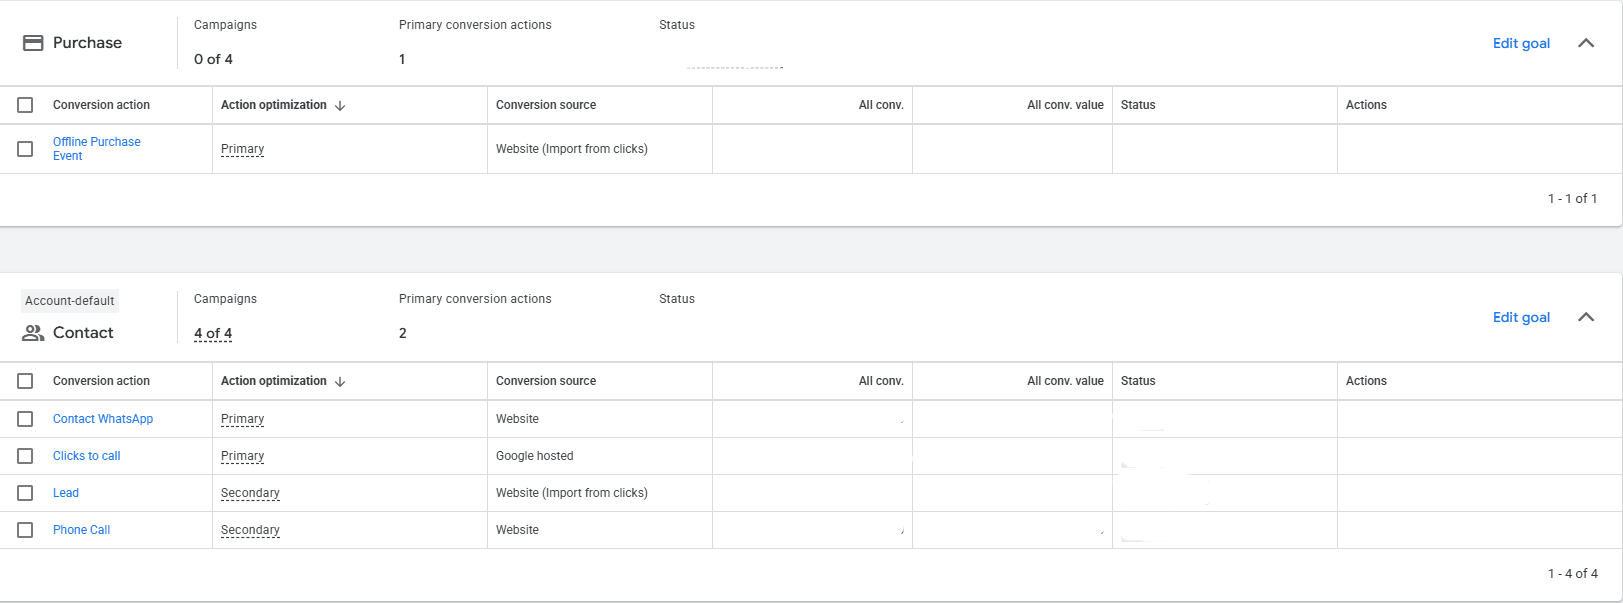The height and width of the screenshot is (603, 1623).
Task: Click Primary for Offline Purchase Event
Action: coord(242,149)
